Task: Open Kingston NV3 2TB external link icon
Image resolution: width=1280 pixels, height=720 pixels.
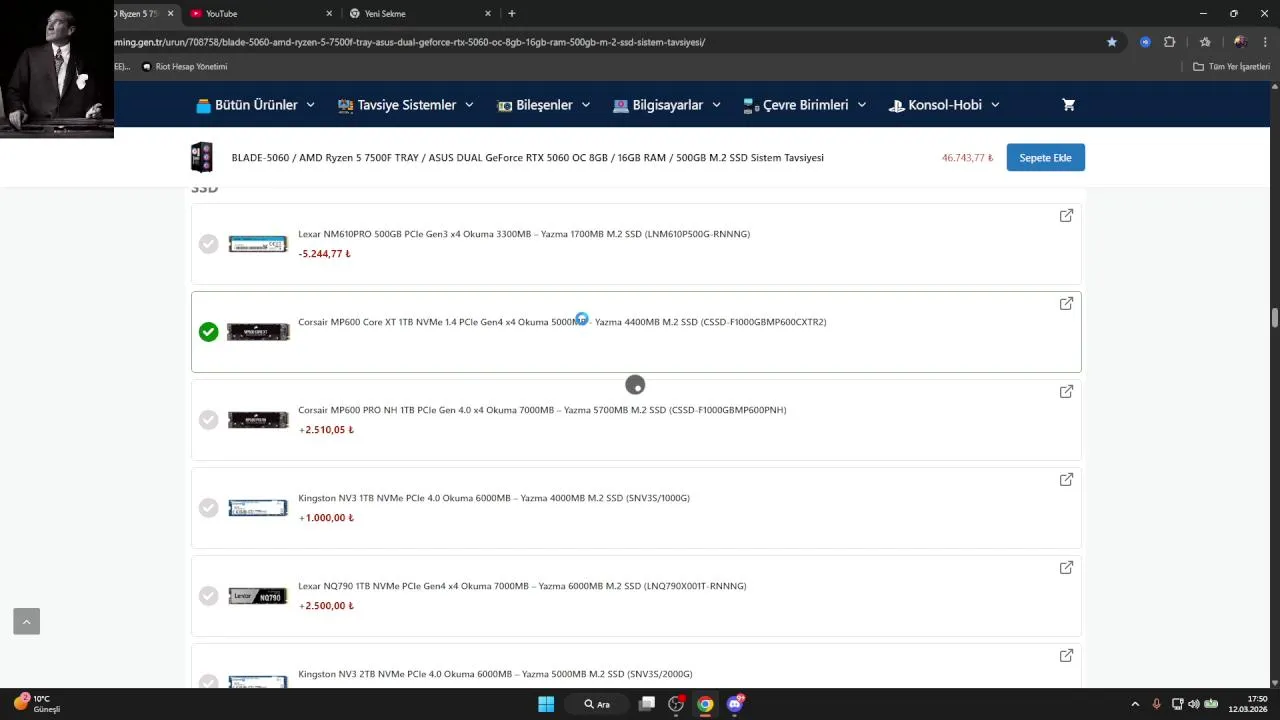Action: (x=1066, y=656)
